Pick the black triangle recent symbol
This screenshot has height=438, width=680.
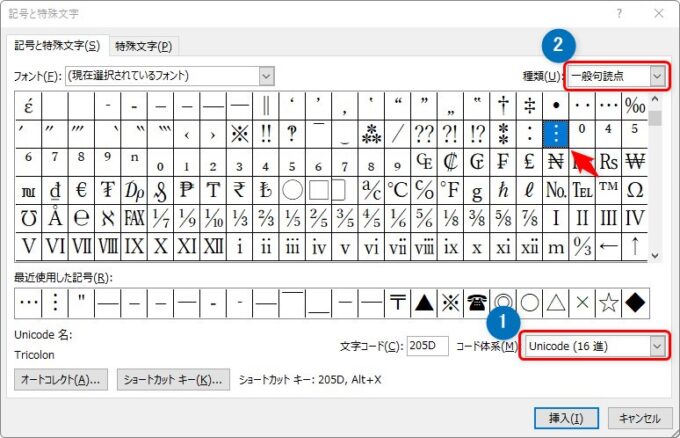(x=424, y=303)
